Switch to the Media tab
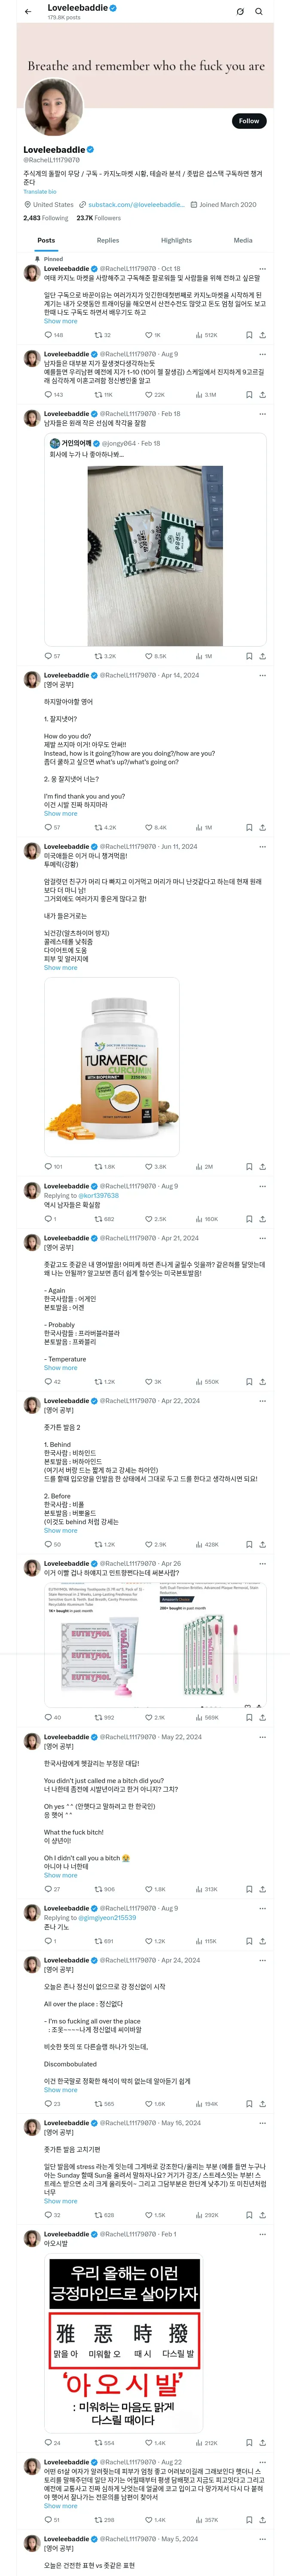Viewport: 290px width, 2576px height. (x=243, y=240)
